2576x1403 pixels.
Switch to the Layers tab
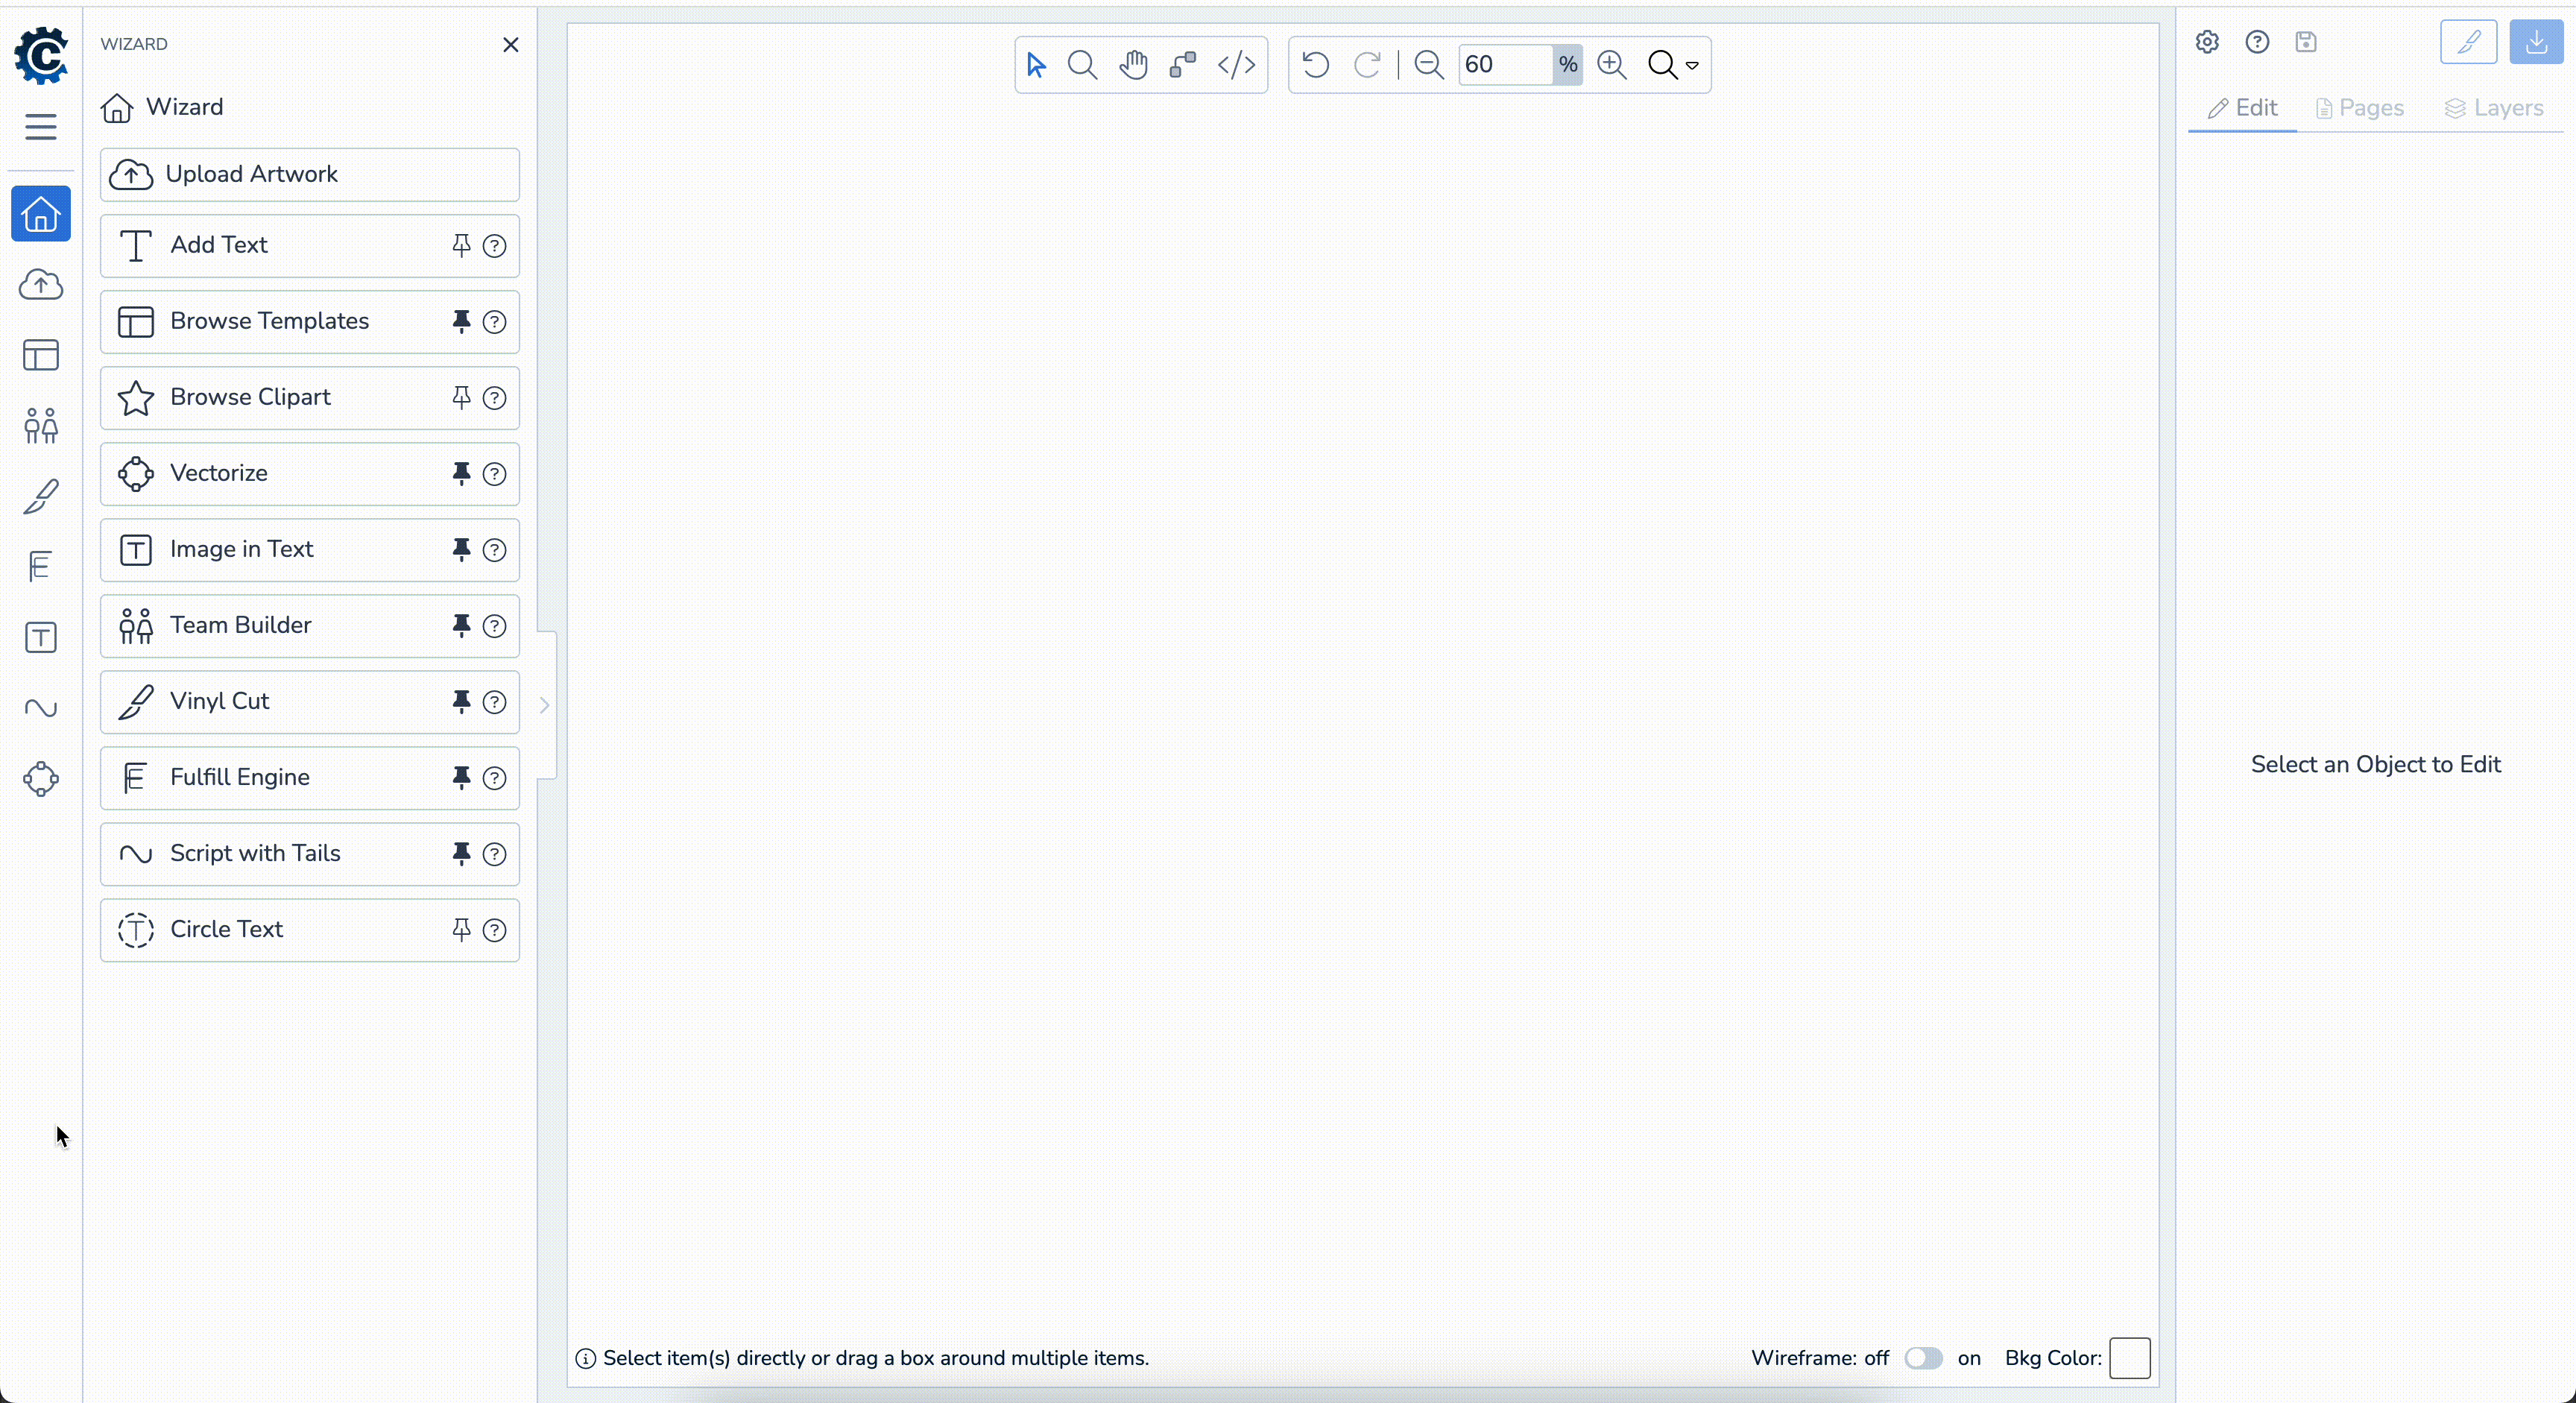point(2494,108)
